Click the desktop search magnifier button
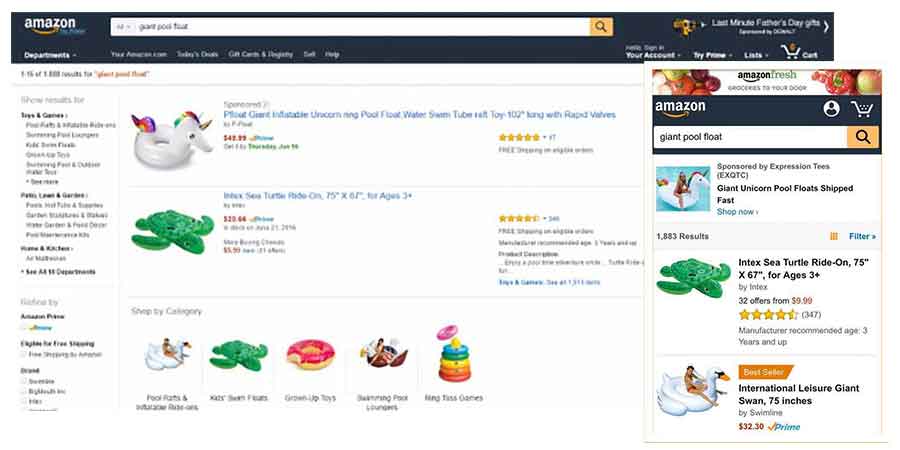This screenshot has height=450, width=900. click(601, 27)
